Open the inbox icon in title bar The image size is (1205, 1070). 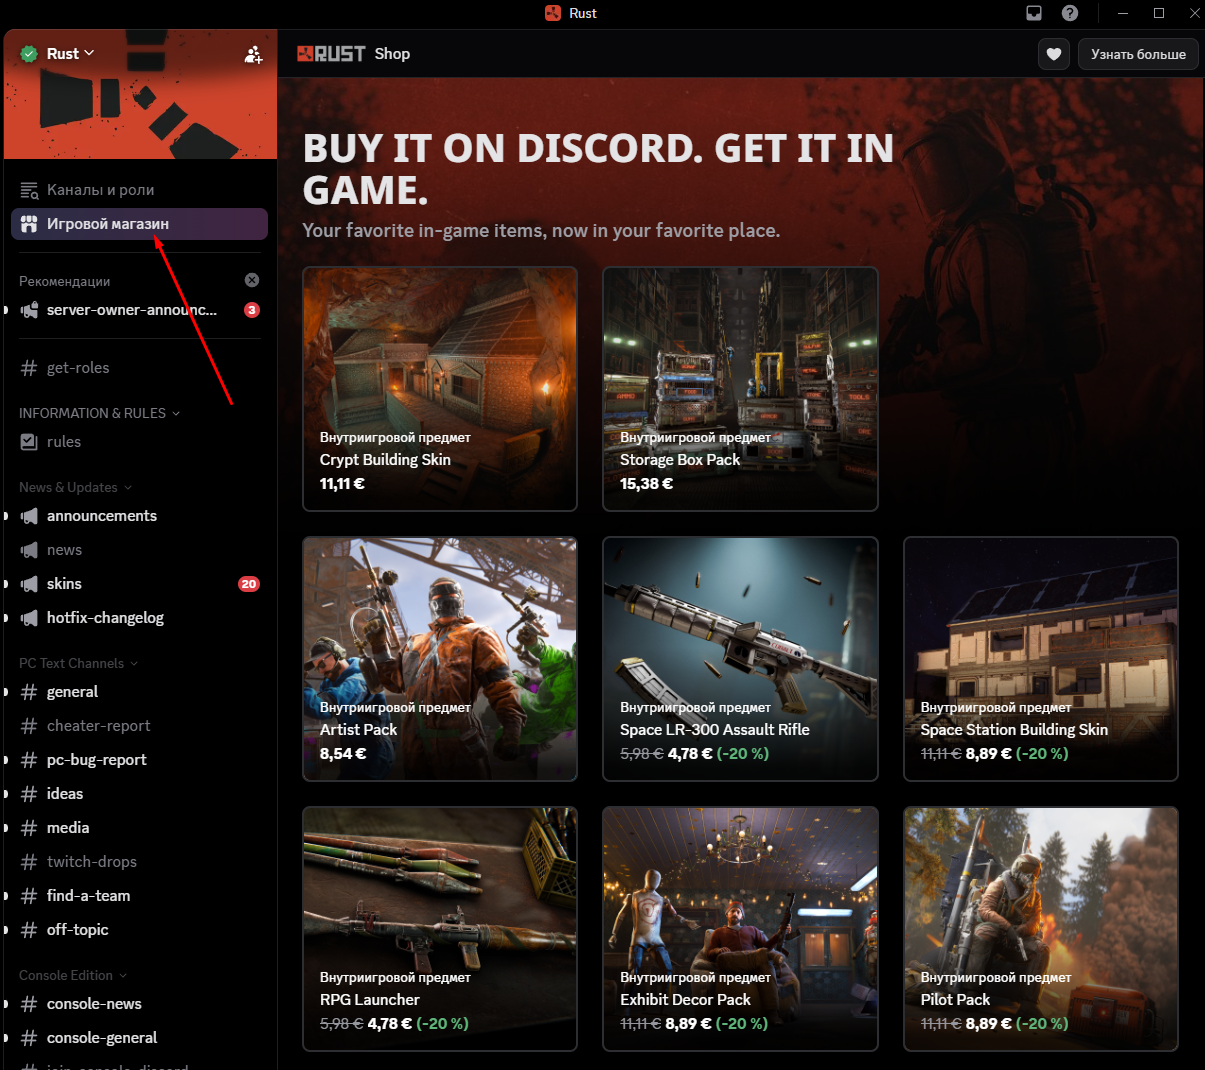coord(1034,13)
